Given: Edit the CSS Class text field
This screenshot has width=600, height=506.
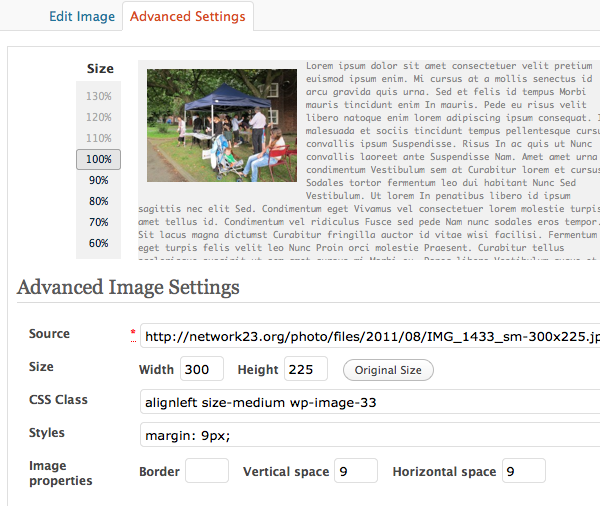Looking at the screenshot, I should click(370, 403).
